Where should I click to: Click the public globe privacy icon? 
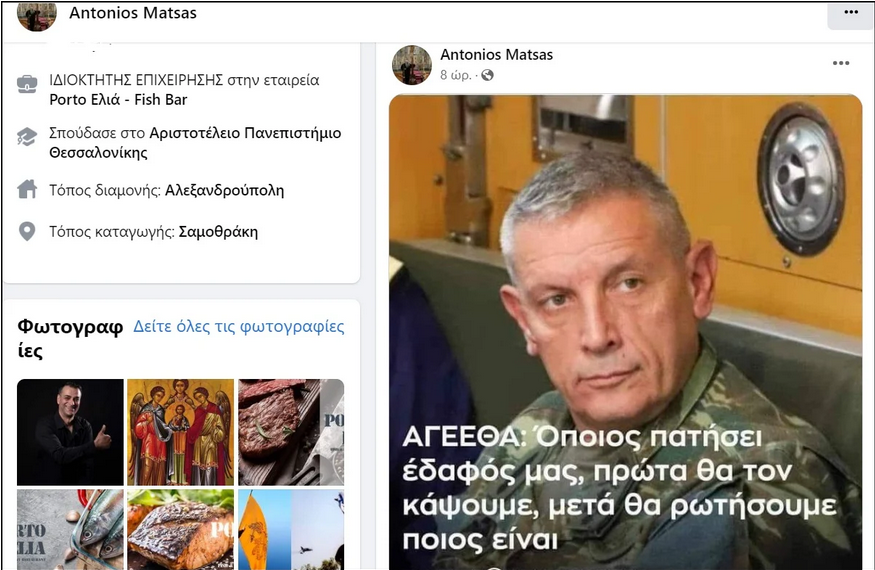point(487,75)
